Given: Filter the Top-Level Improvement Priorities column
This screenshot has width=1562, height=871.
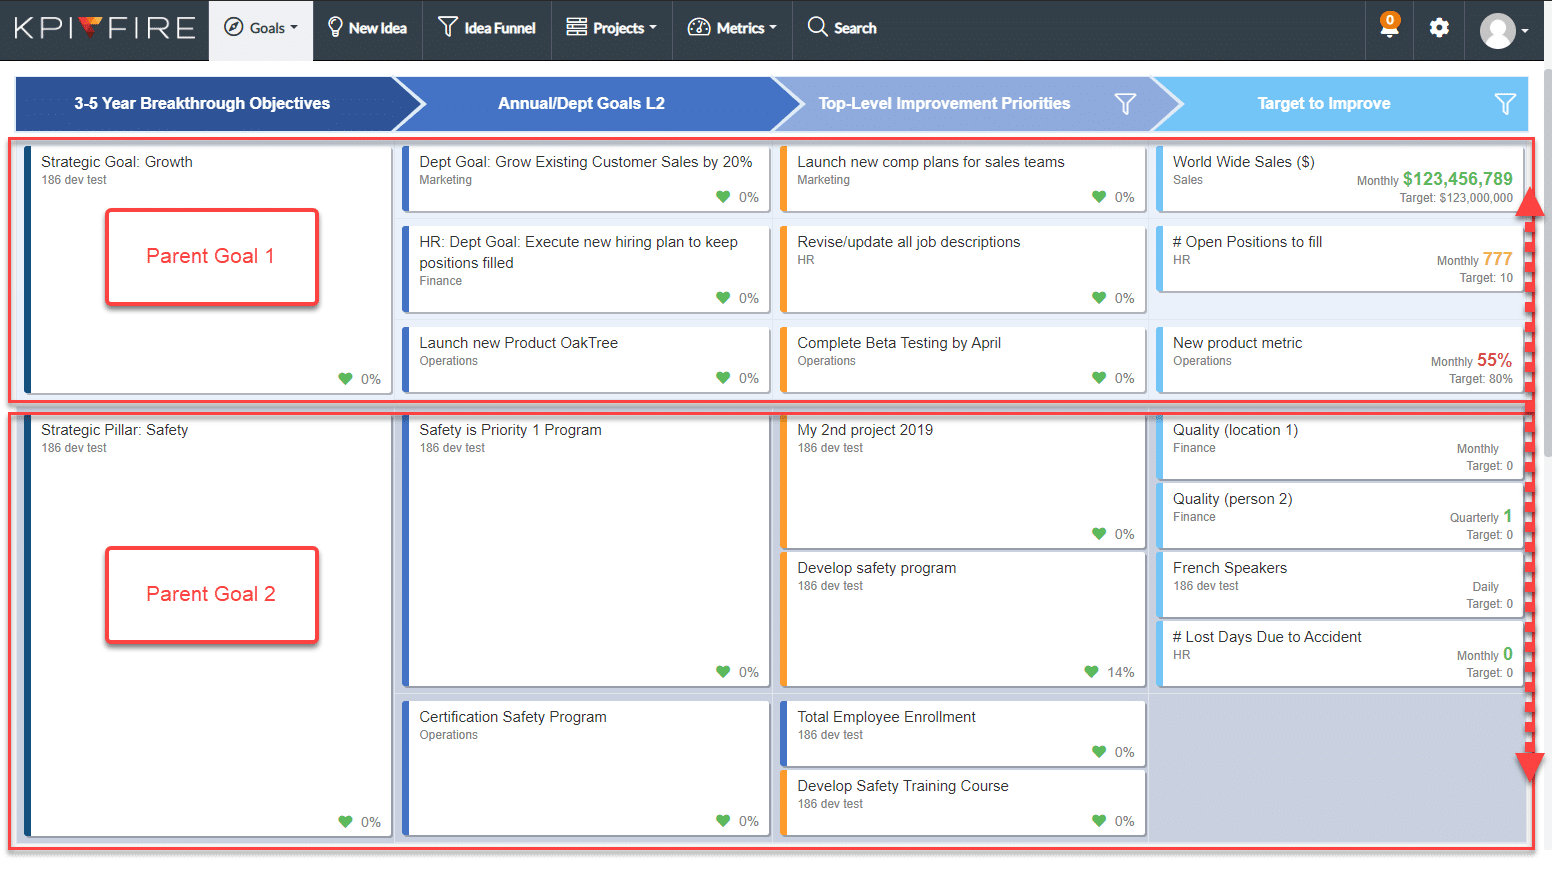Looking at the screenshot, I should tap(1125, 104).
